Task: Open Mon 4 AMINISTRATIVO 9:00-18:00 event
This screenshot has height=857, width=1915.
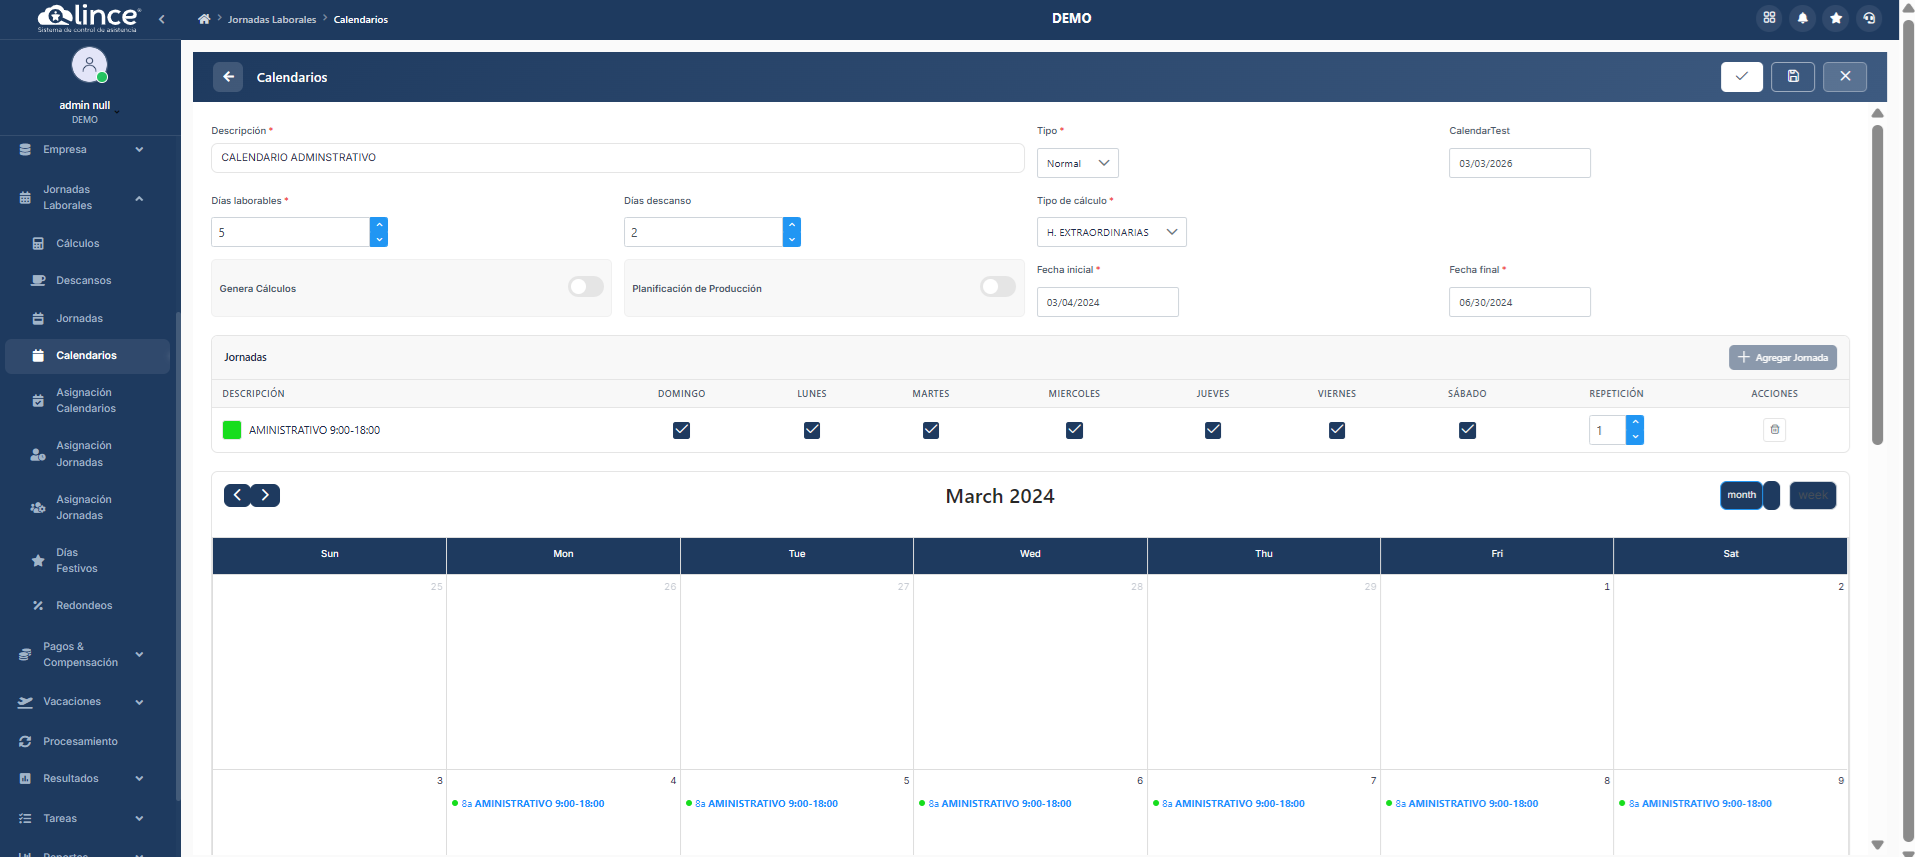Action: tap(530, 803)
